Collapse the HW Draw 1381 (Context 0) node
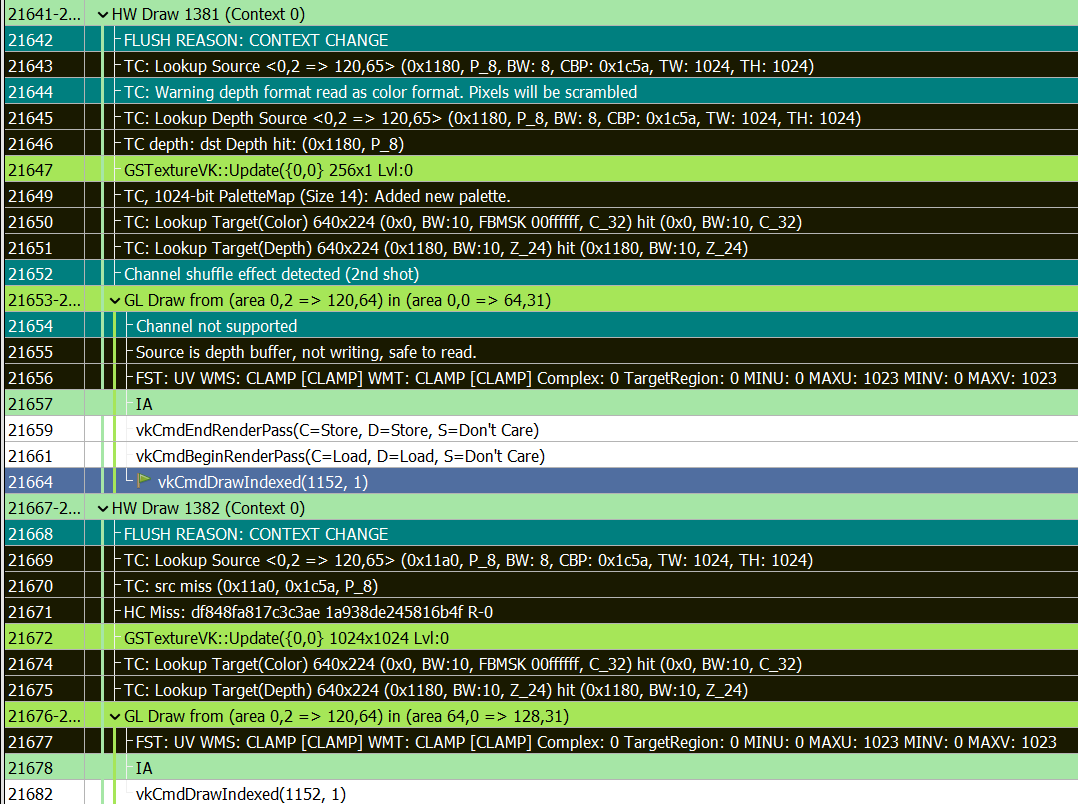The height and width of the screenshot is (804, 1078). click(103, 14)
